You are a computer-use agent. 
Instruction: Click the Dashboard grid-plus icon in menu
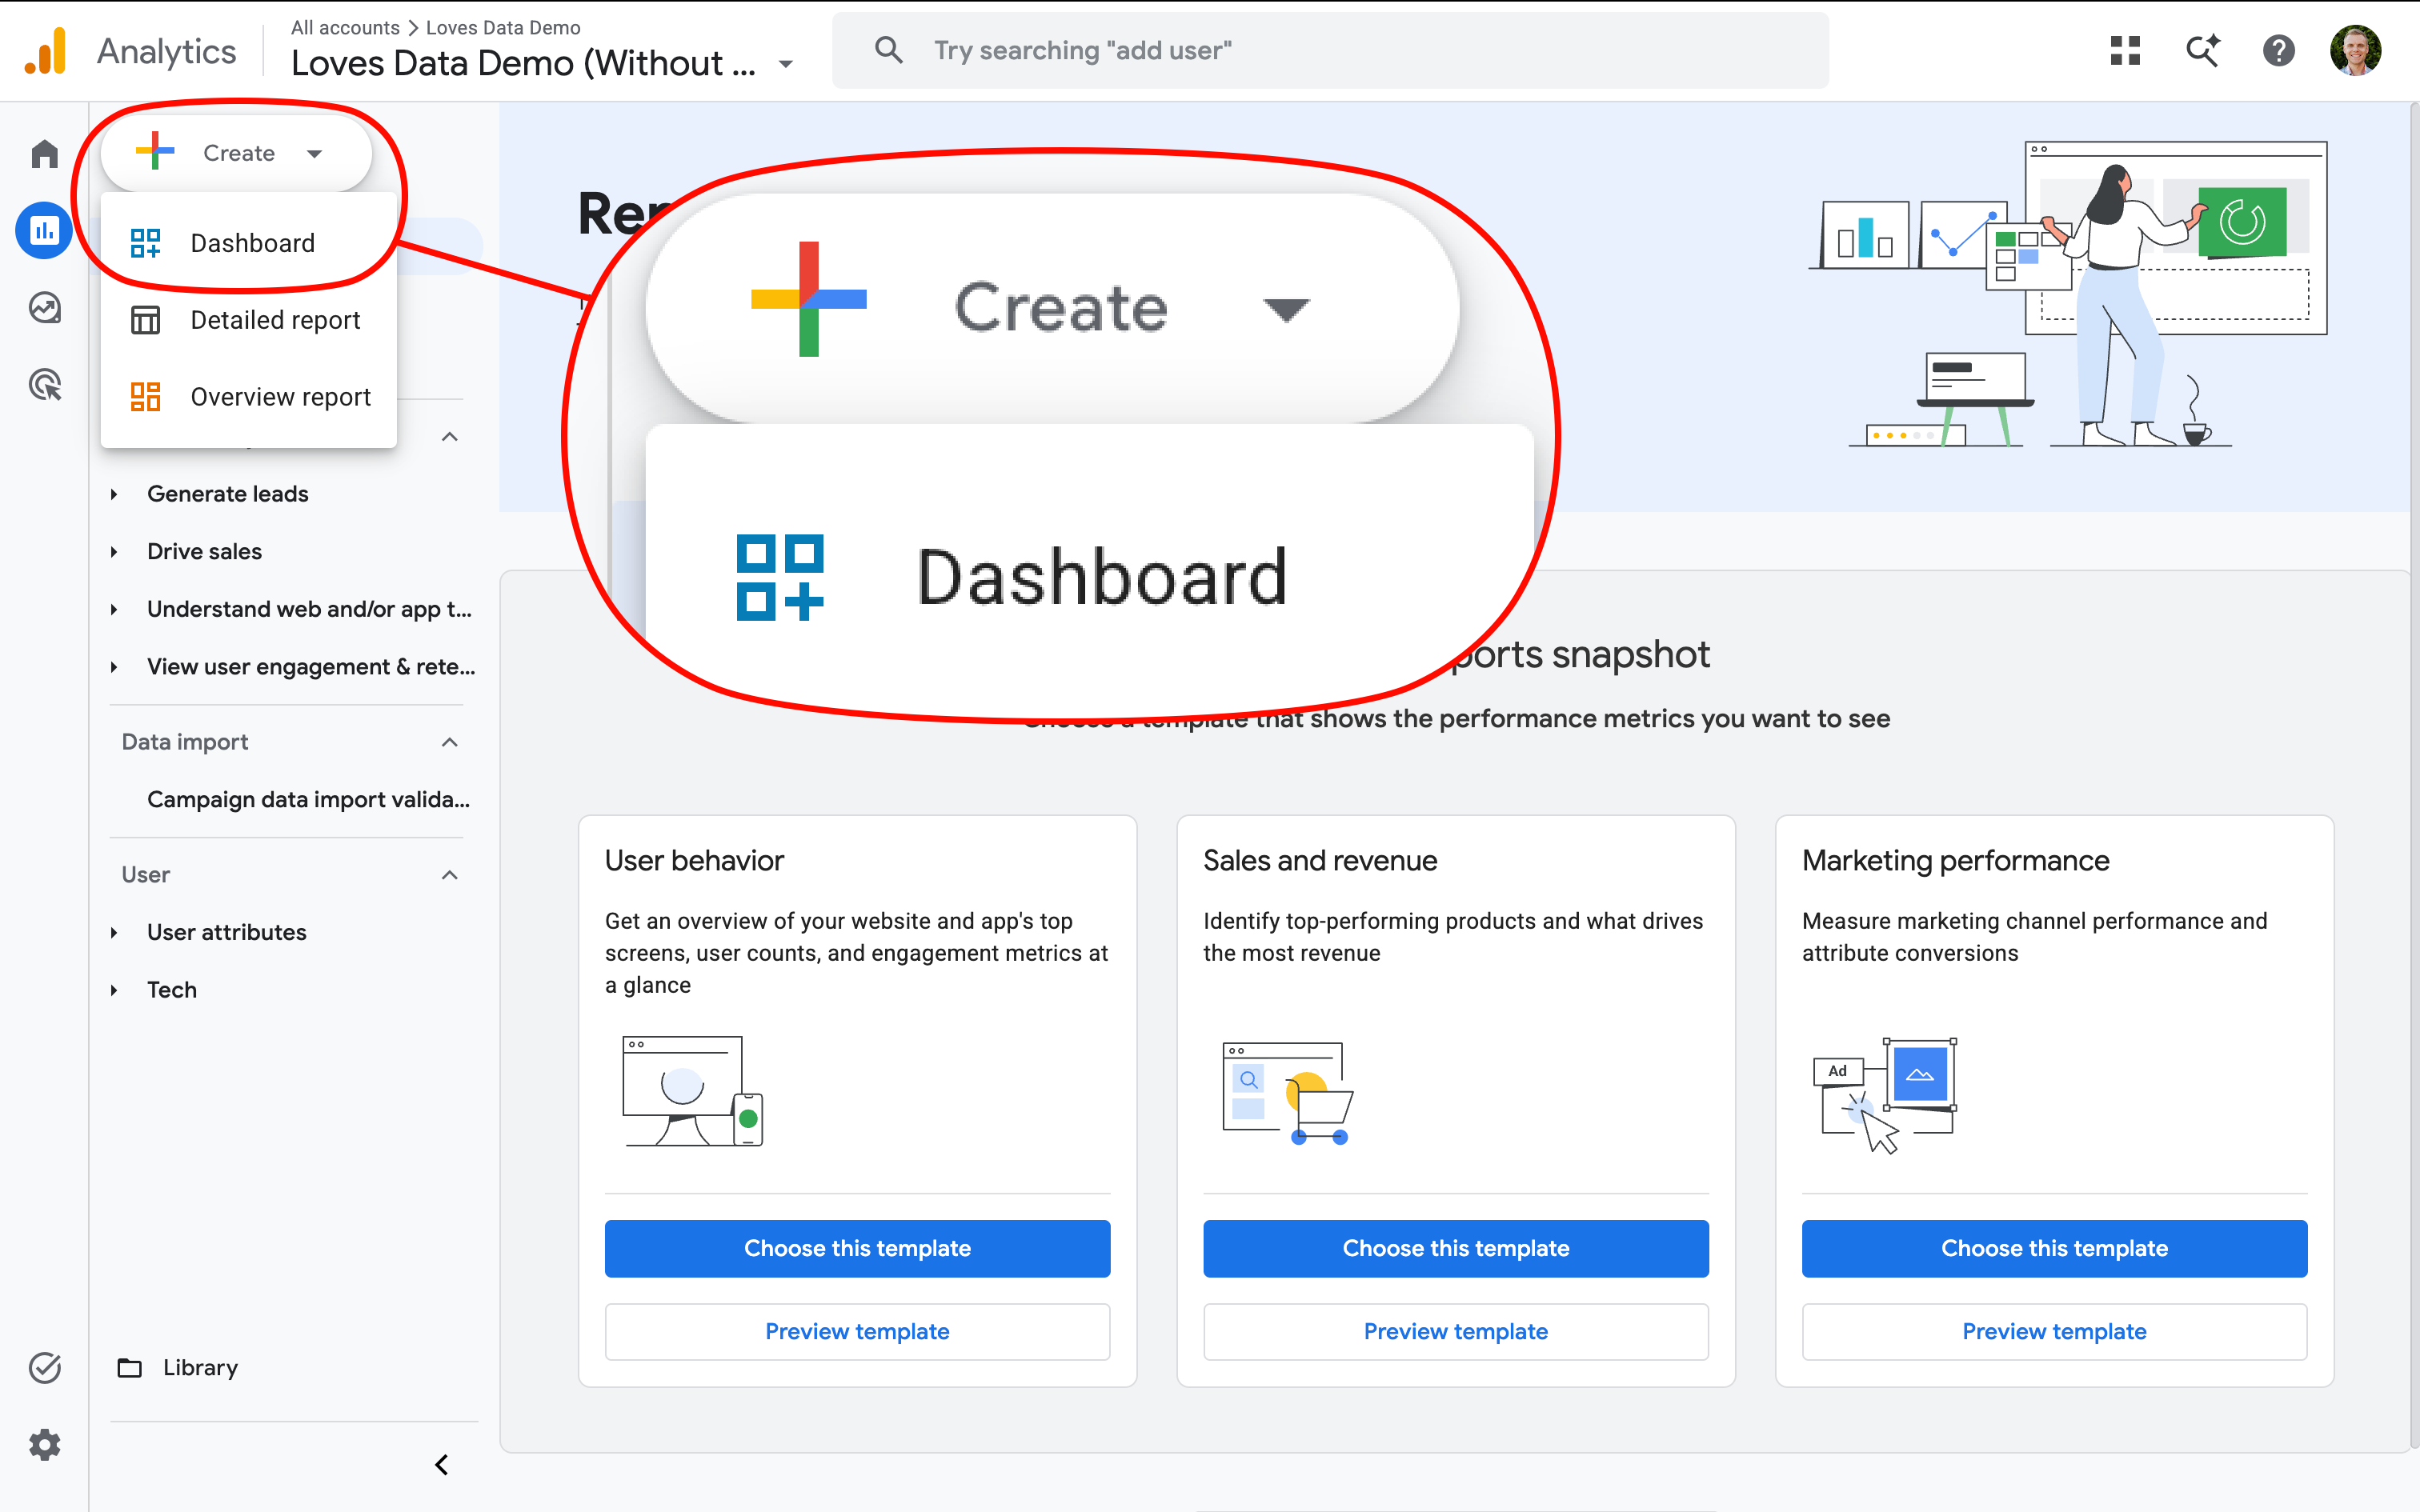(146, 243)
